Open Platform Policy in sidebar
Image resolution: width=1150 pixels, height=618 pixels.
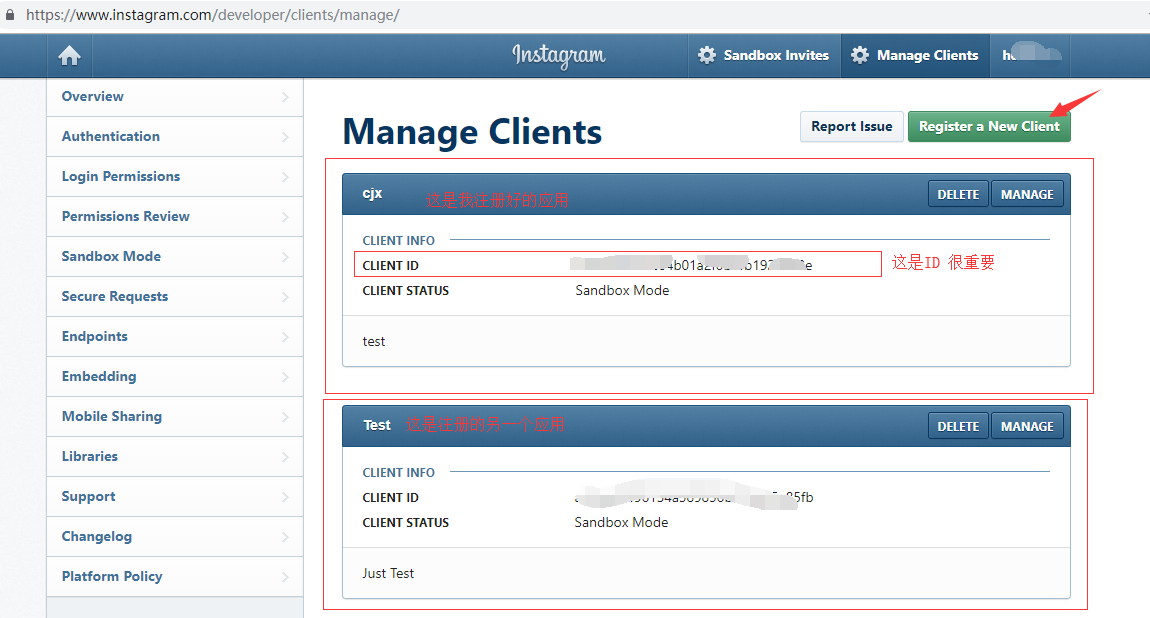point(175,576)
